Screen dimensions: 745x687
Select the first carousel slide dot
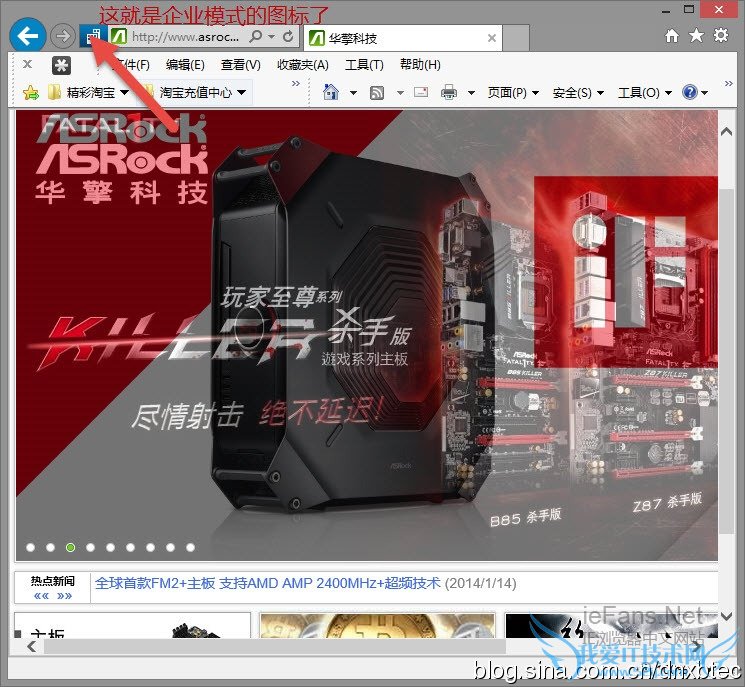(30, 547)
